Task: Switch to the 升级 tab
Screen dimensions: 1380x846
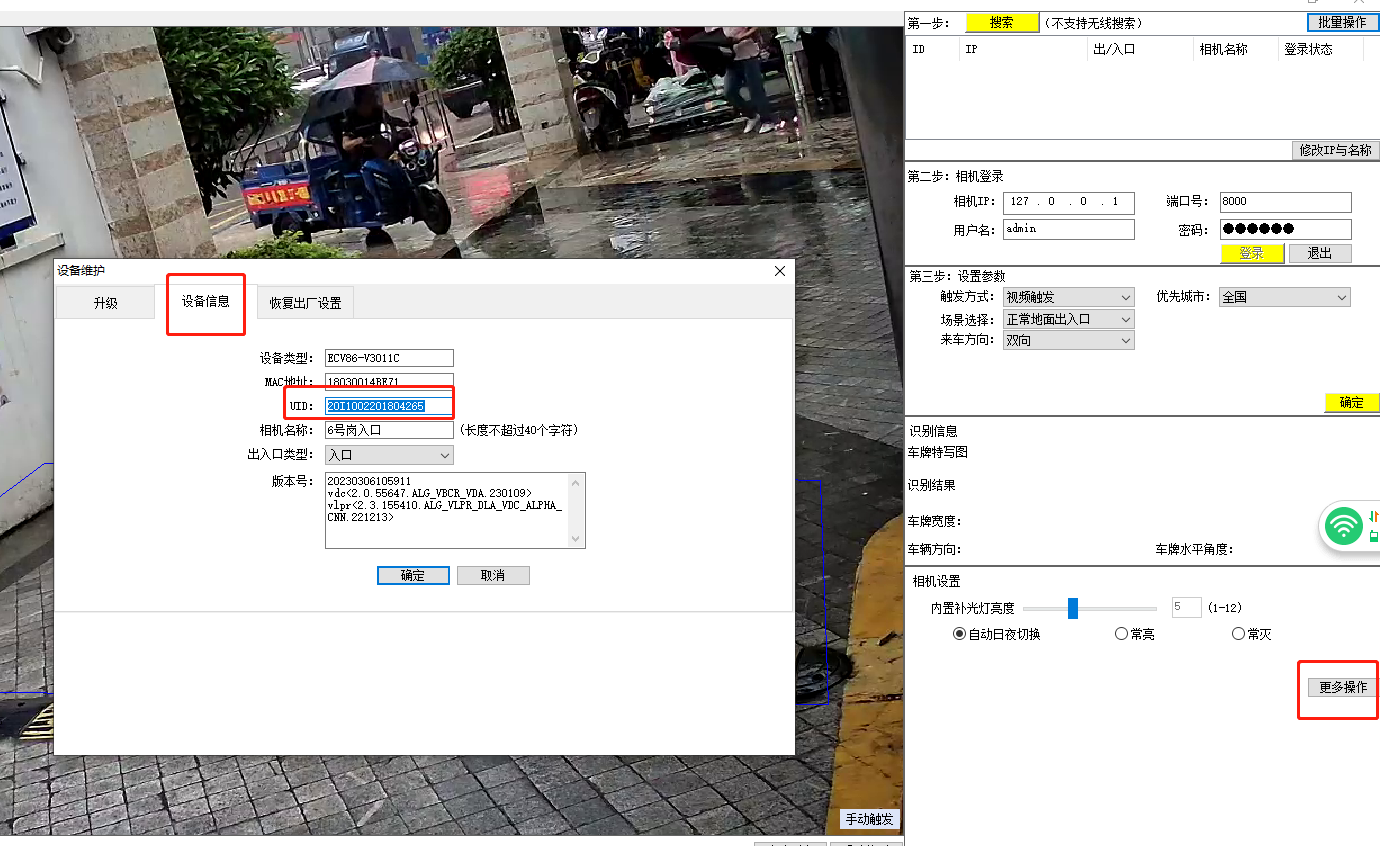Action: 105,303
